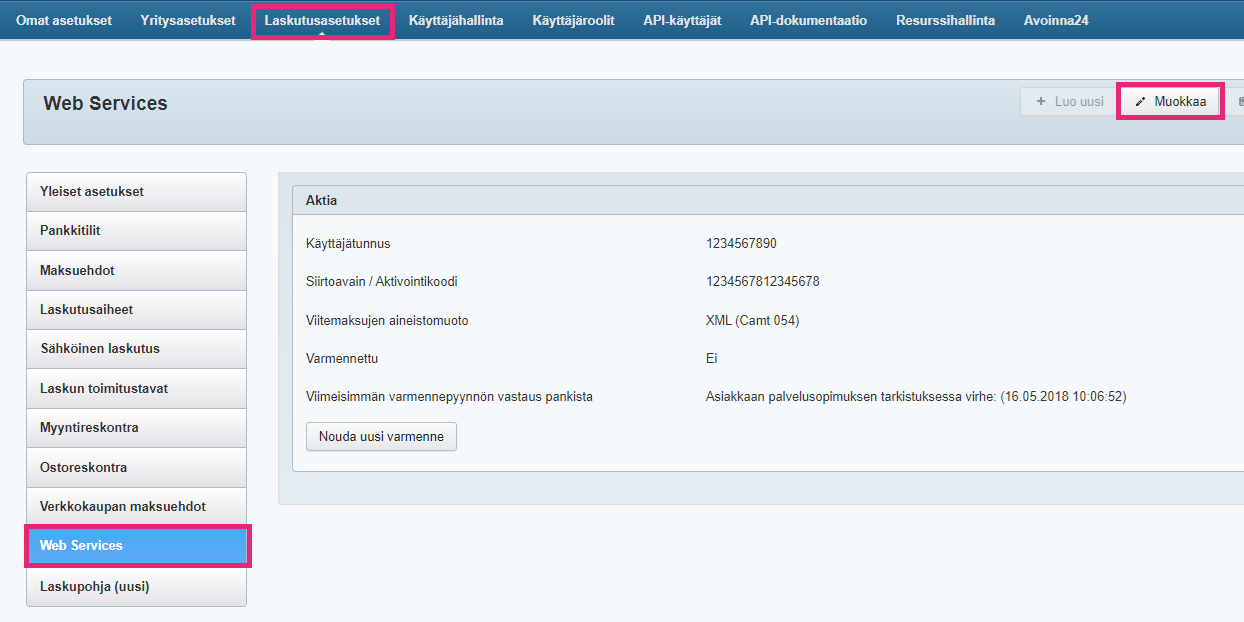This screenshot has height=622, width=1244.
Task: Switch to the Yritysasetukset tab
Action: (x=188, y=21)
